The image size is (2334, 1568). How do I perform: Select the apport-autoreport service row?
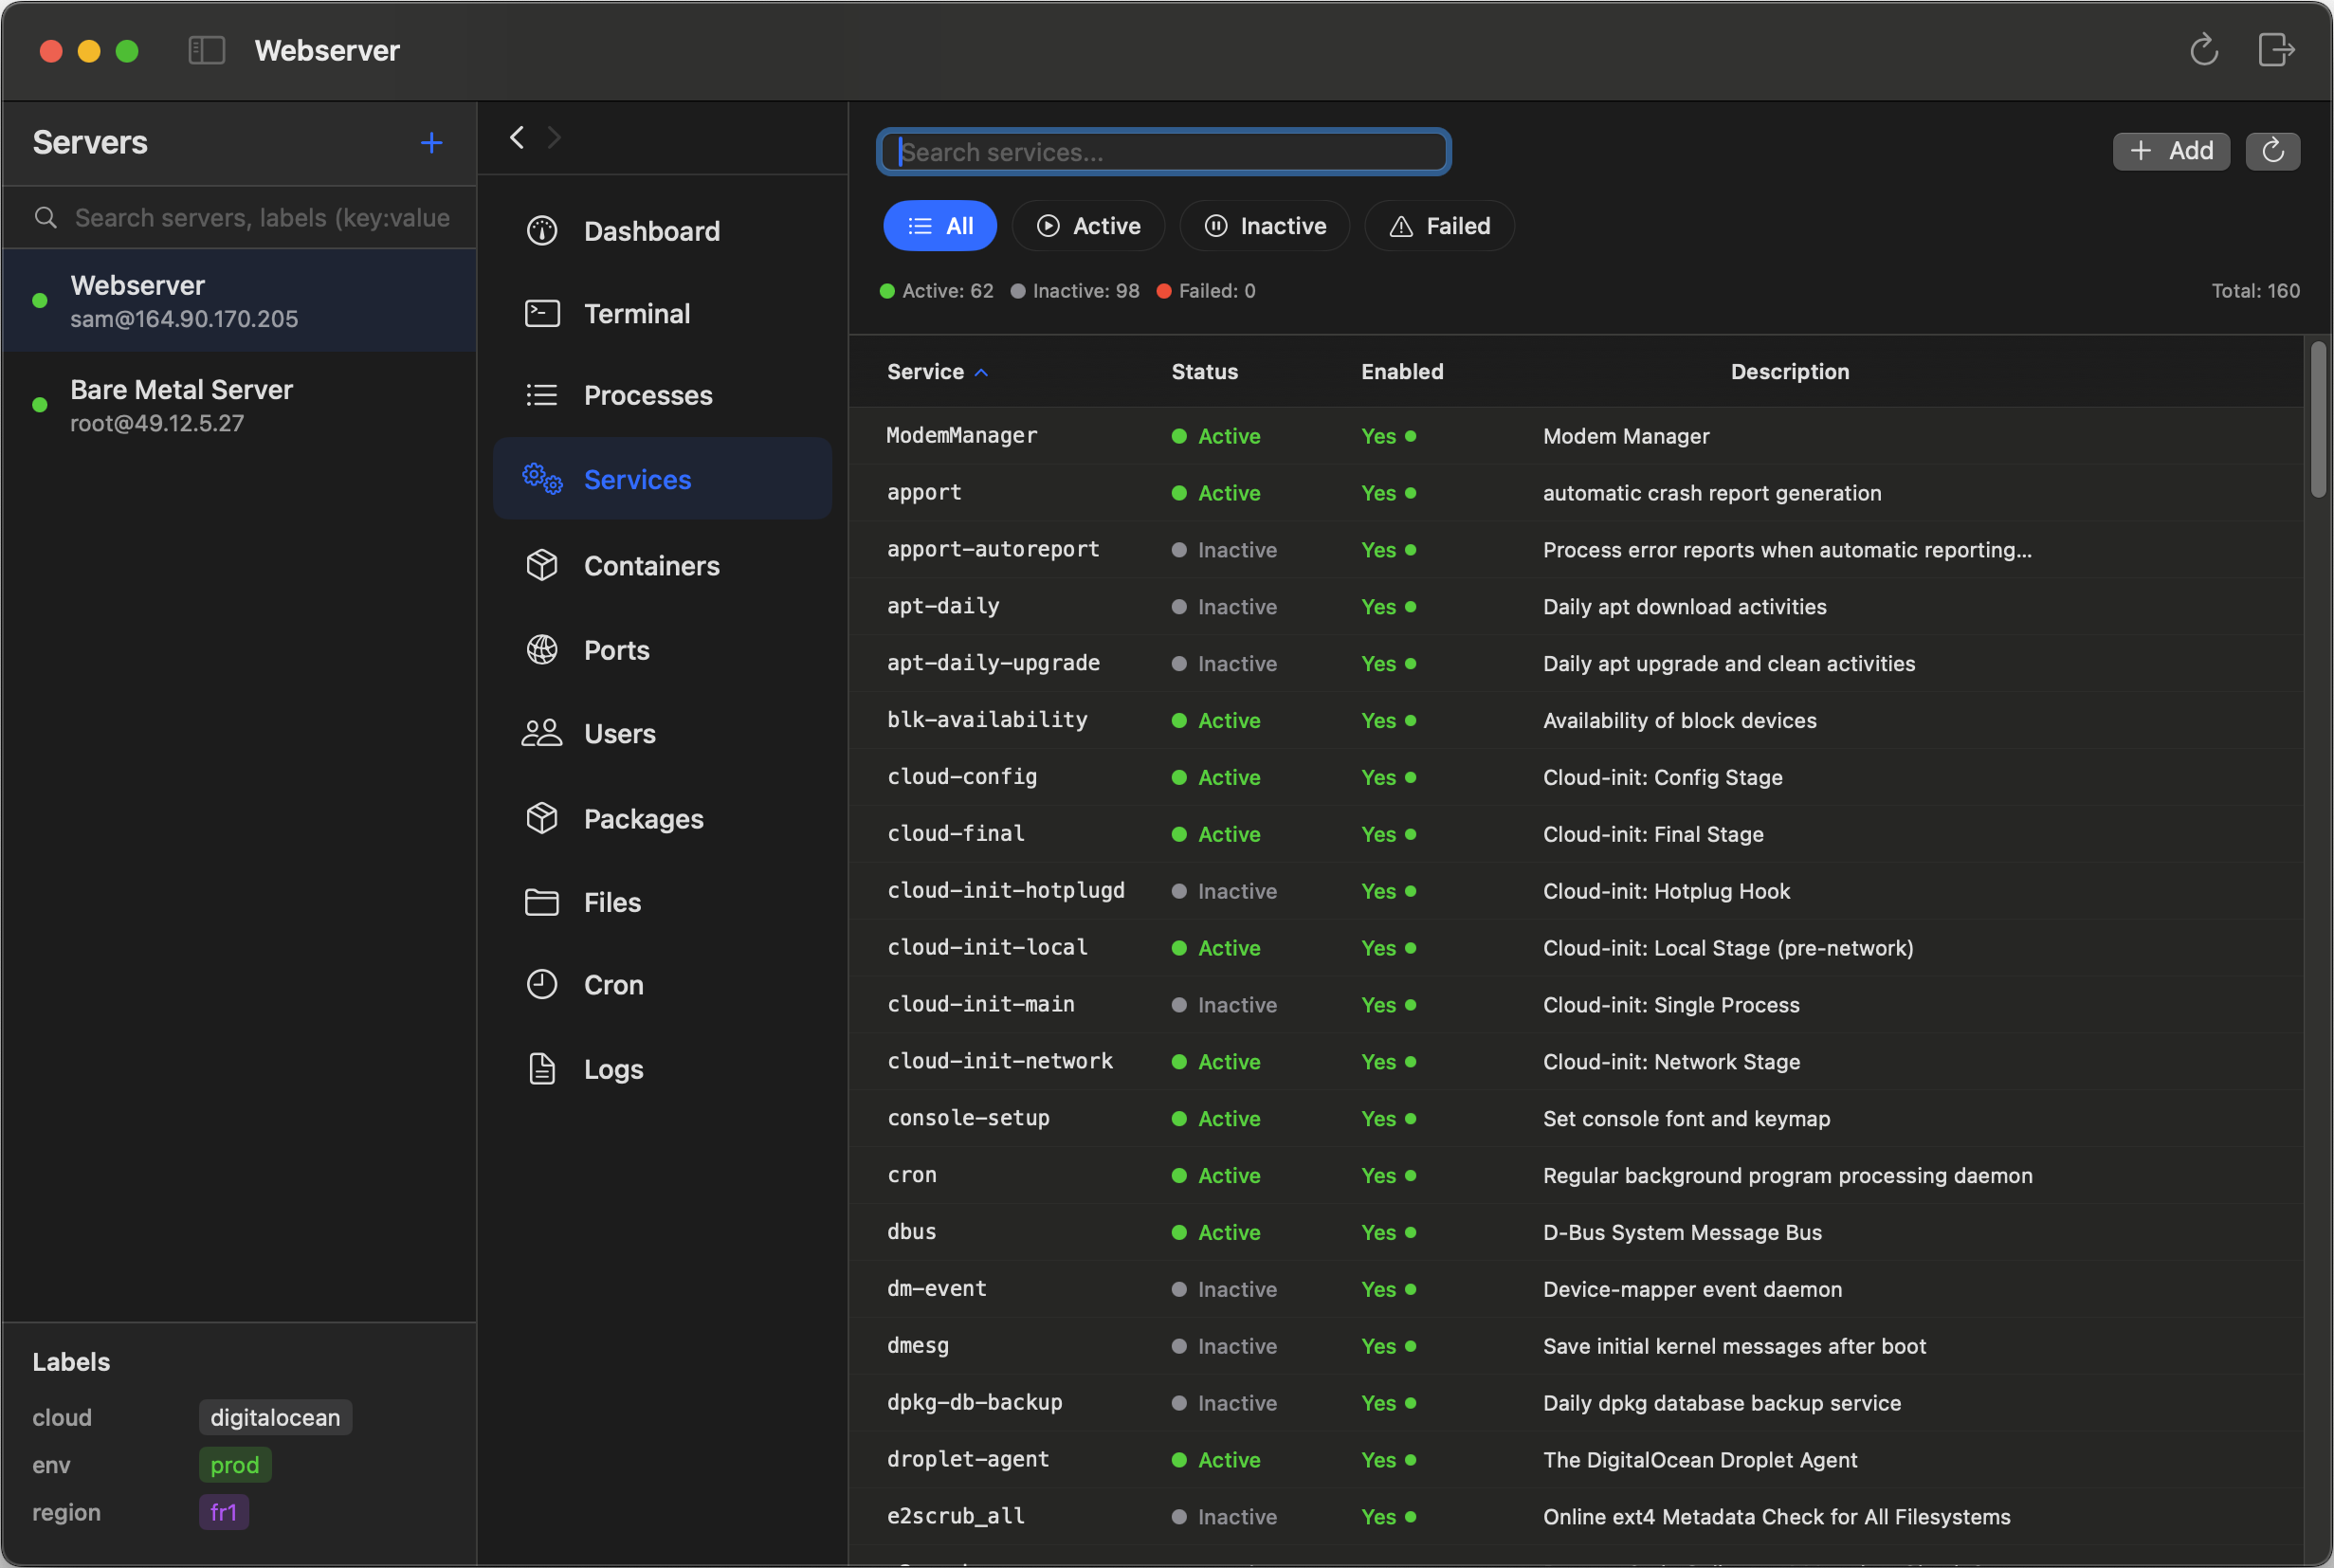click(x=1576, y=550)
